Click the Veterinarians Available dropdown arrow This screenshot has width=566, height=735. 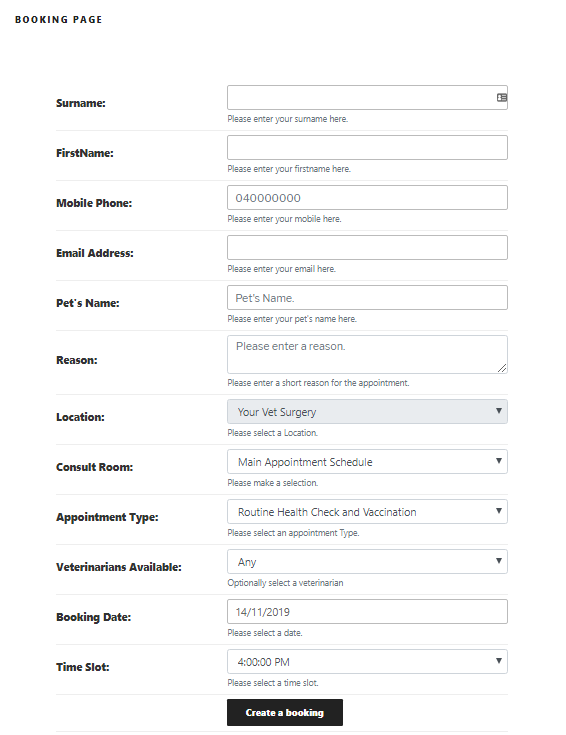[499, 561]
